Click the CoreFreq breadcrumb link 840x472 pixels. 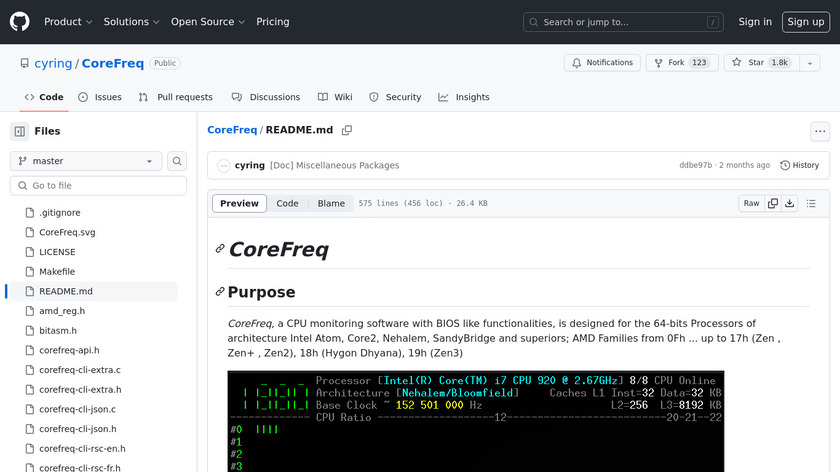(232, 130)
